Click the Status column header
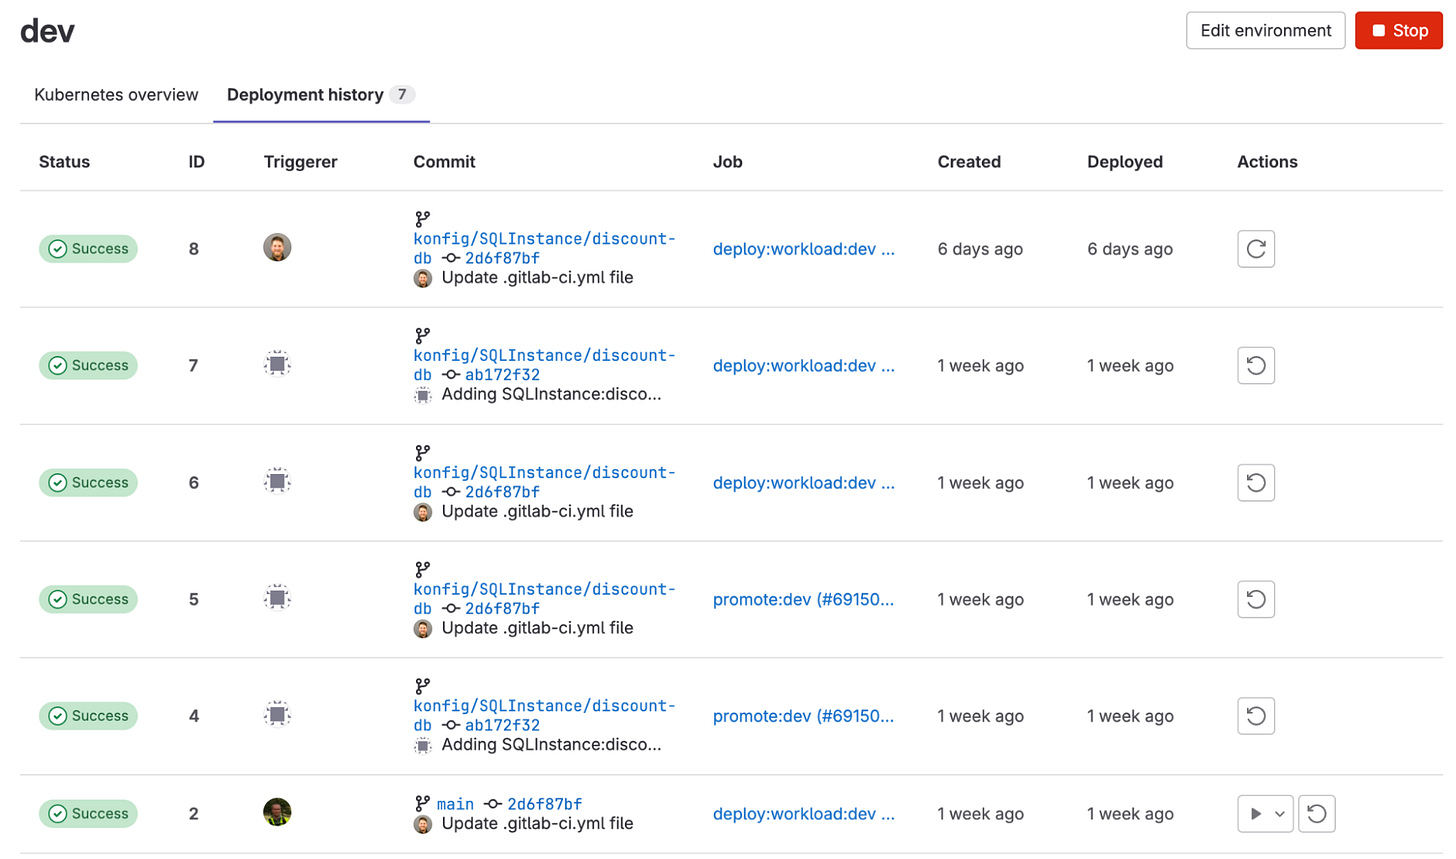 (x=64, y=162)
